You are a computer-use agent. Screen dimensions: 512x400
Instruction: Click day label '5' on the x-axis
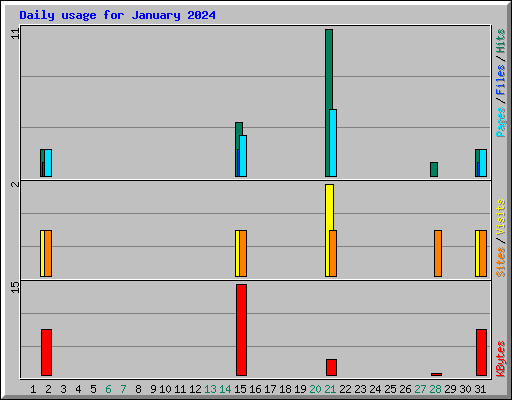(x=93, y=389)
